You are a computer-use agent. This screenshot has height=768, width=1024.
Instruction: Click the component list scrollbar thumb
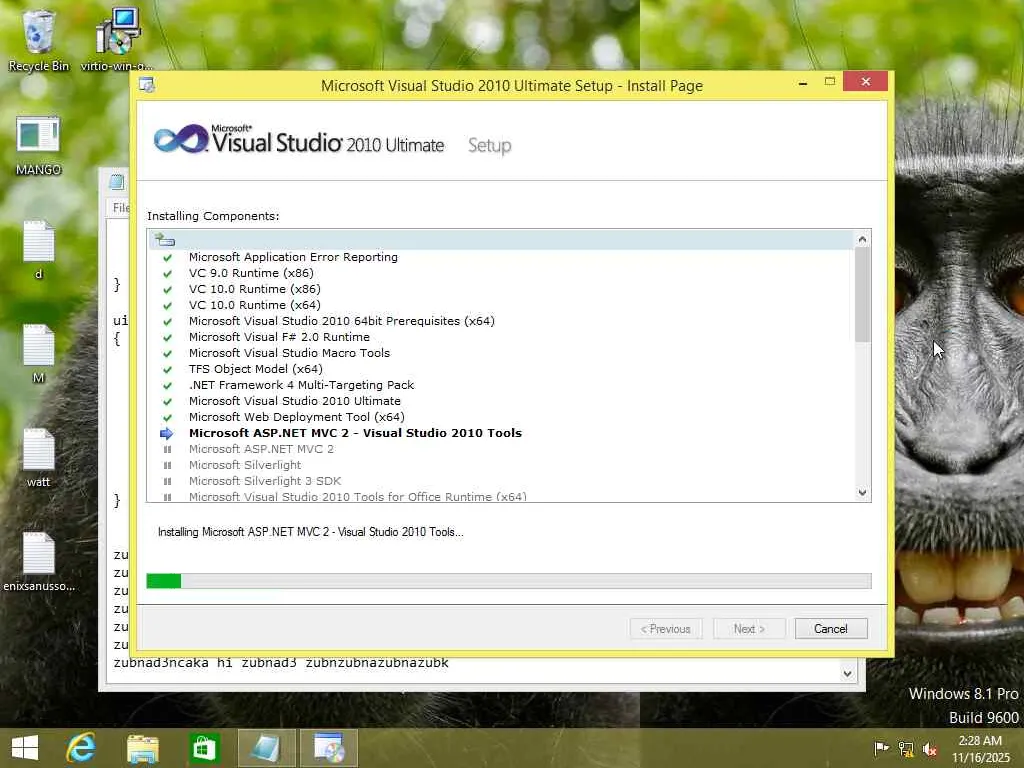(862, 294)
